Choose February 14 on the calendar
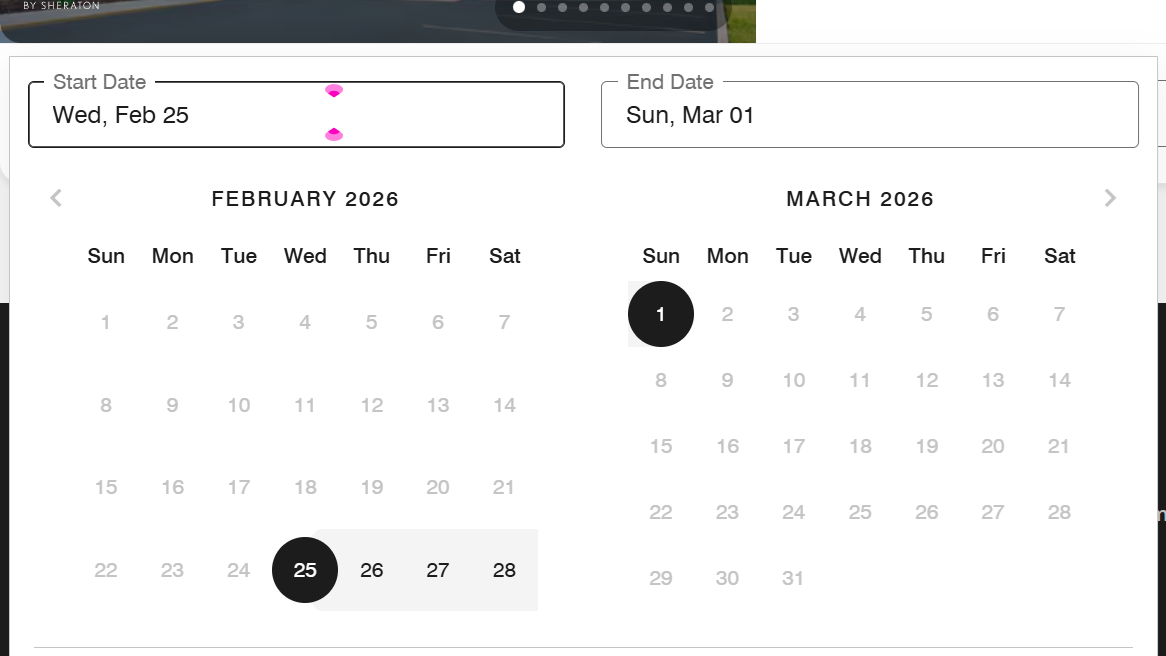 point(504,405)
